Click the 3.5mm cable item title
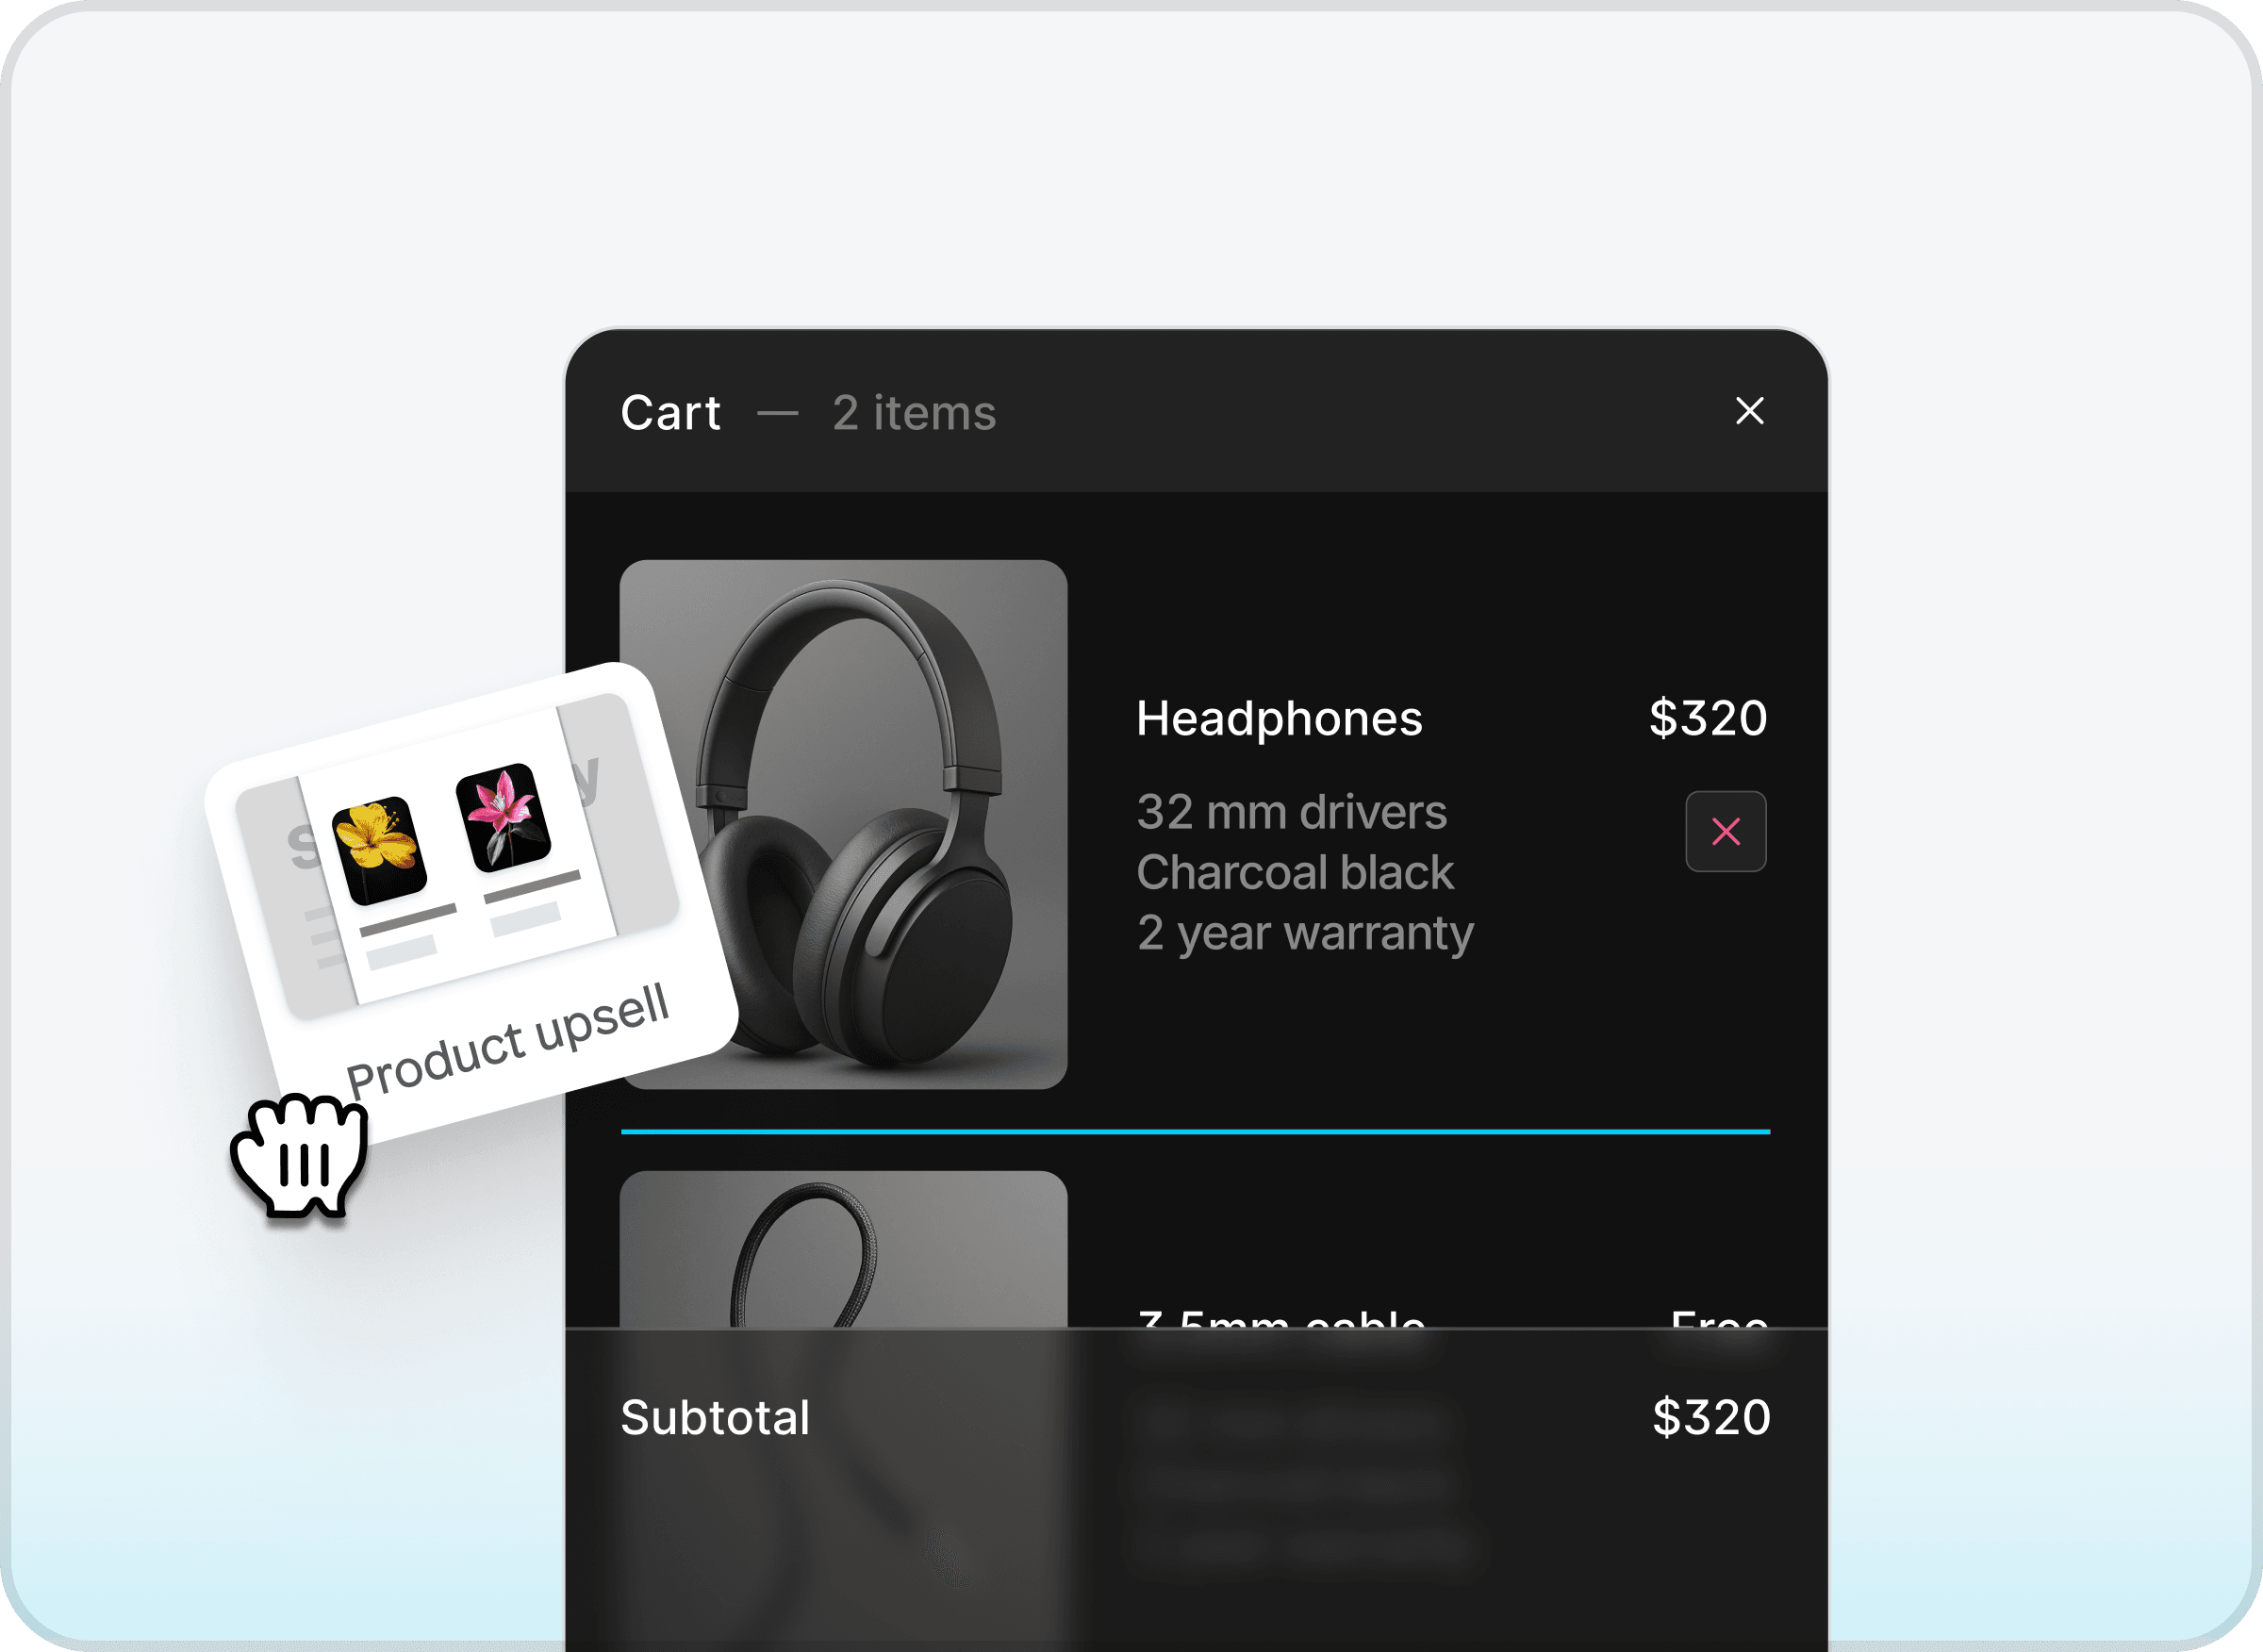The image size is (2263, 1652). (1281, 1318)
